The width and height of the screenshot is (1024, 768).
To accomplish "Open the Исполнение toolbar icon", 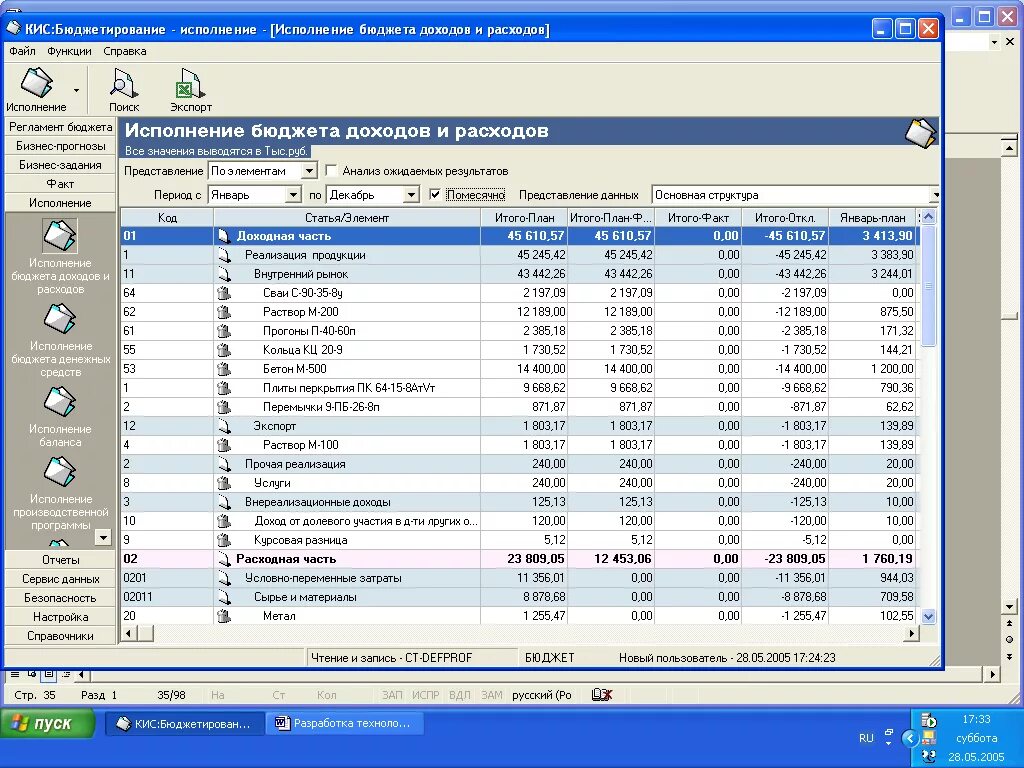I will click(37, 82).
